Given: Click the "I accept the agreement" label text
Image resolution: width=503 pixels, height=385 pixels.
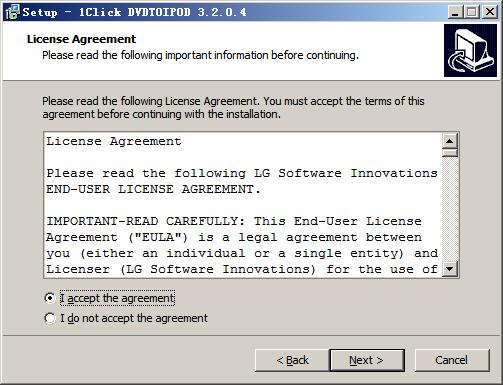Looking at the screenshot, I should pos(117,298).
